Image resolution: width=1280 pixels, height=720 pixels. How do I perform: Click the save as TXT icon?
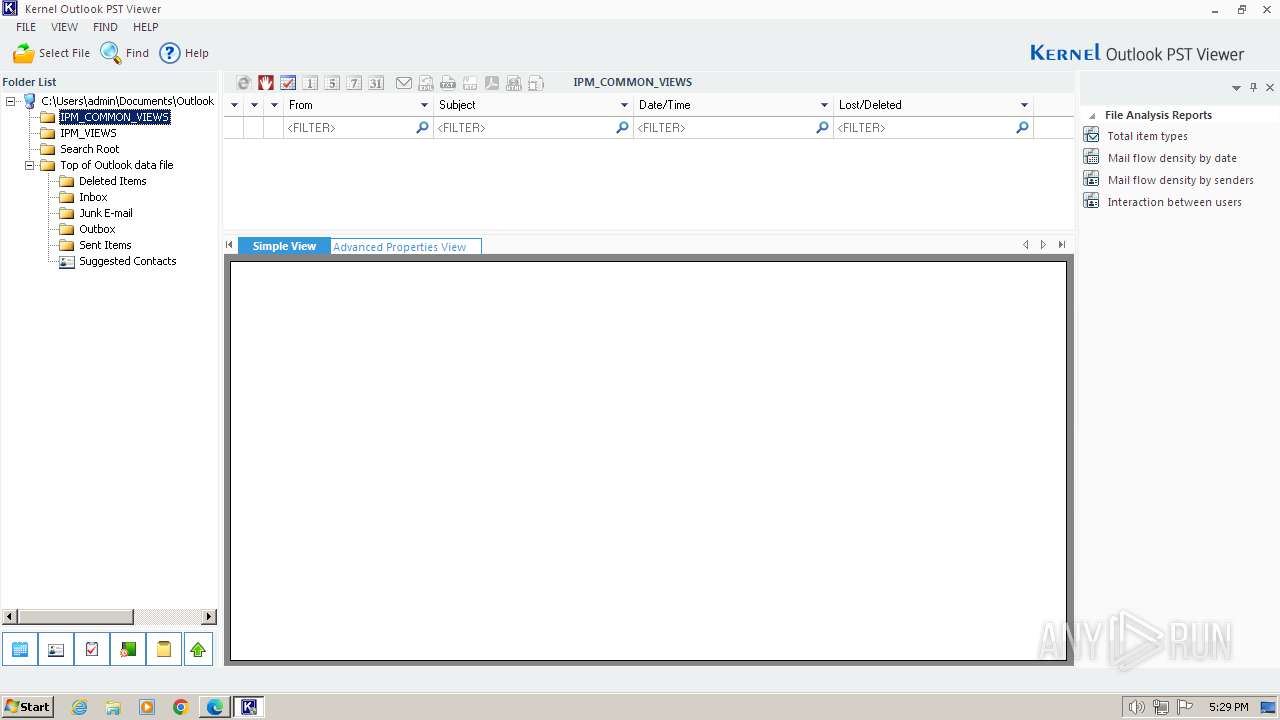click(448, 83)
